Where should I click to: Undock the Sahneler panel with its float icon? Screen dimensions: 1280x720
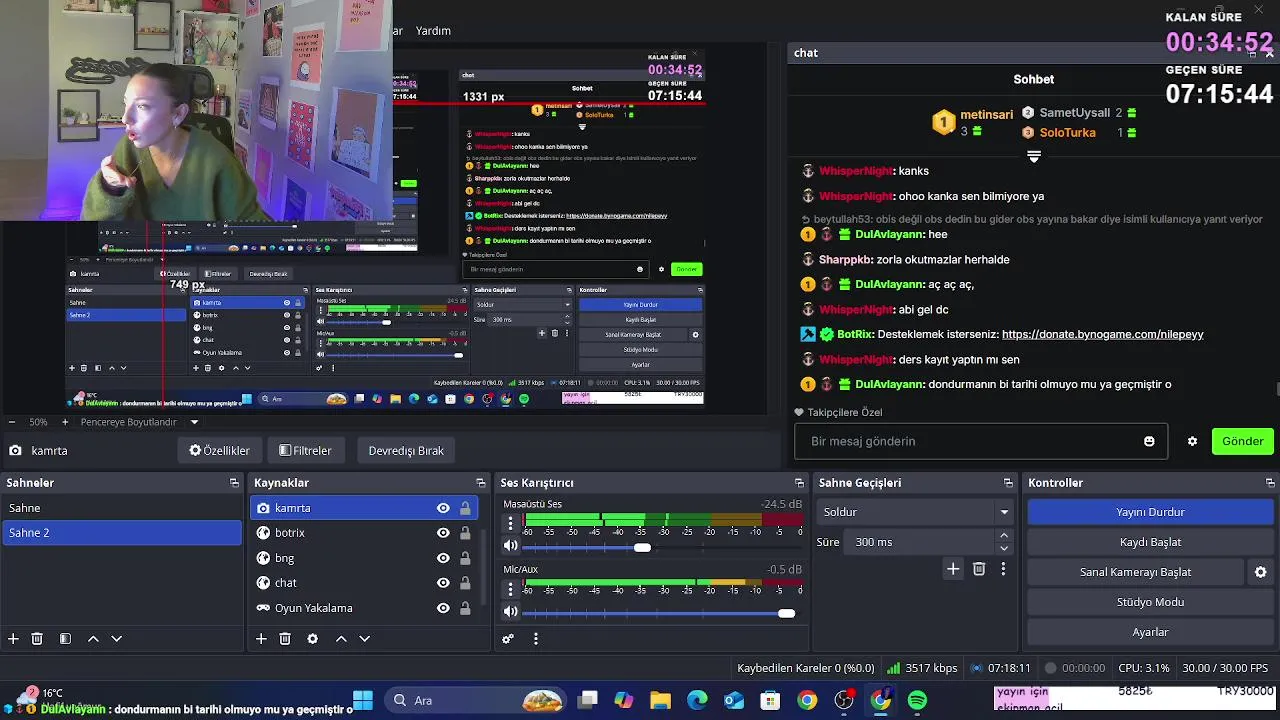point(234,483)
